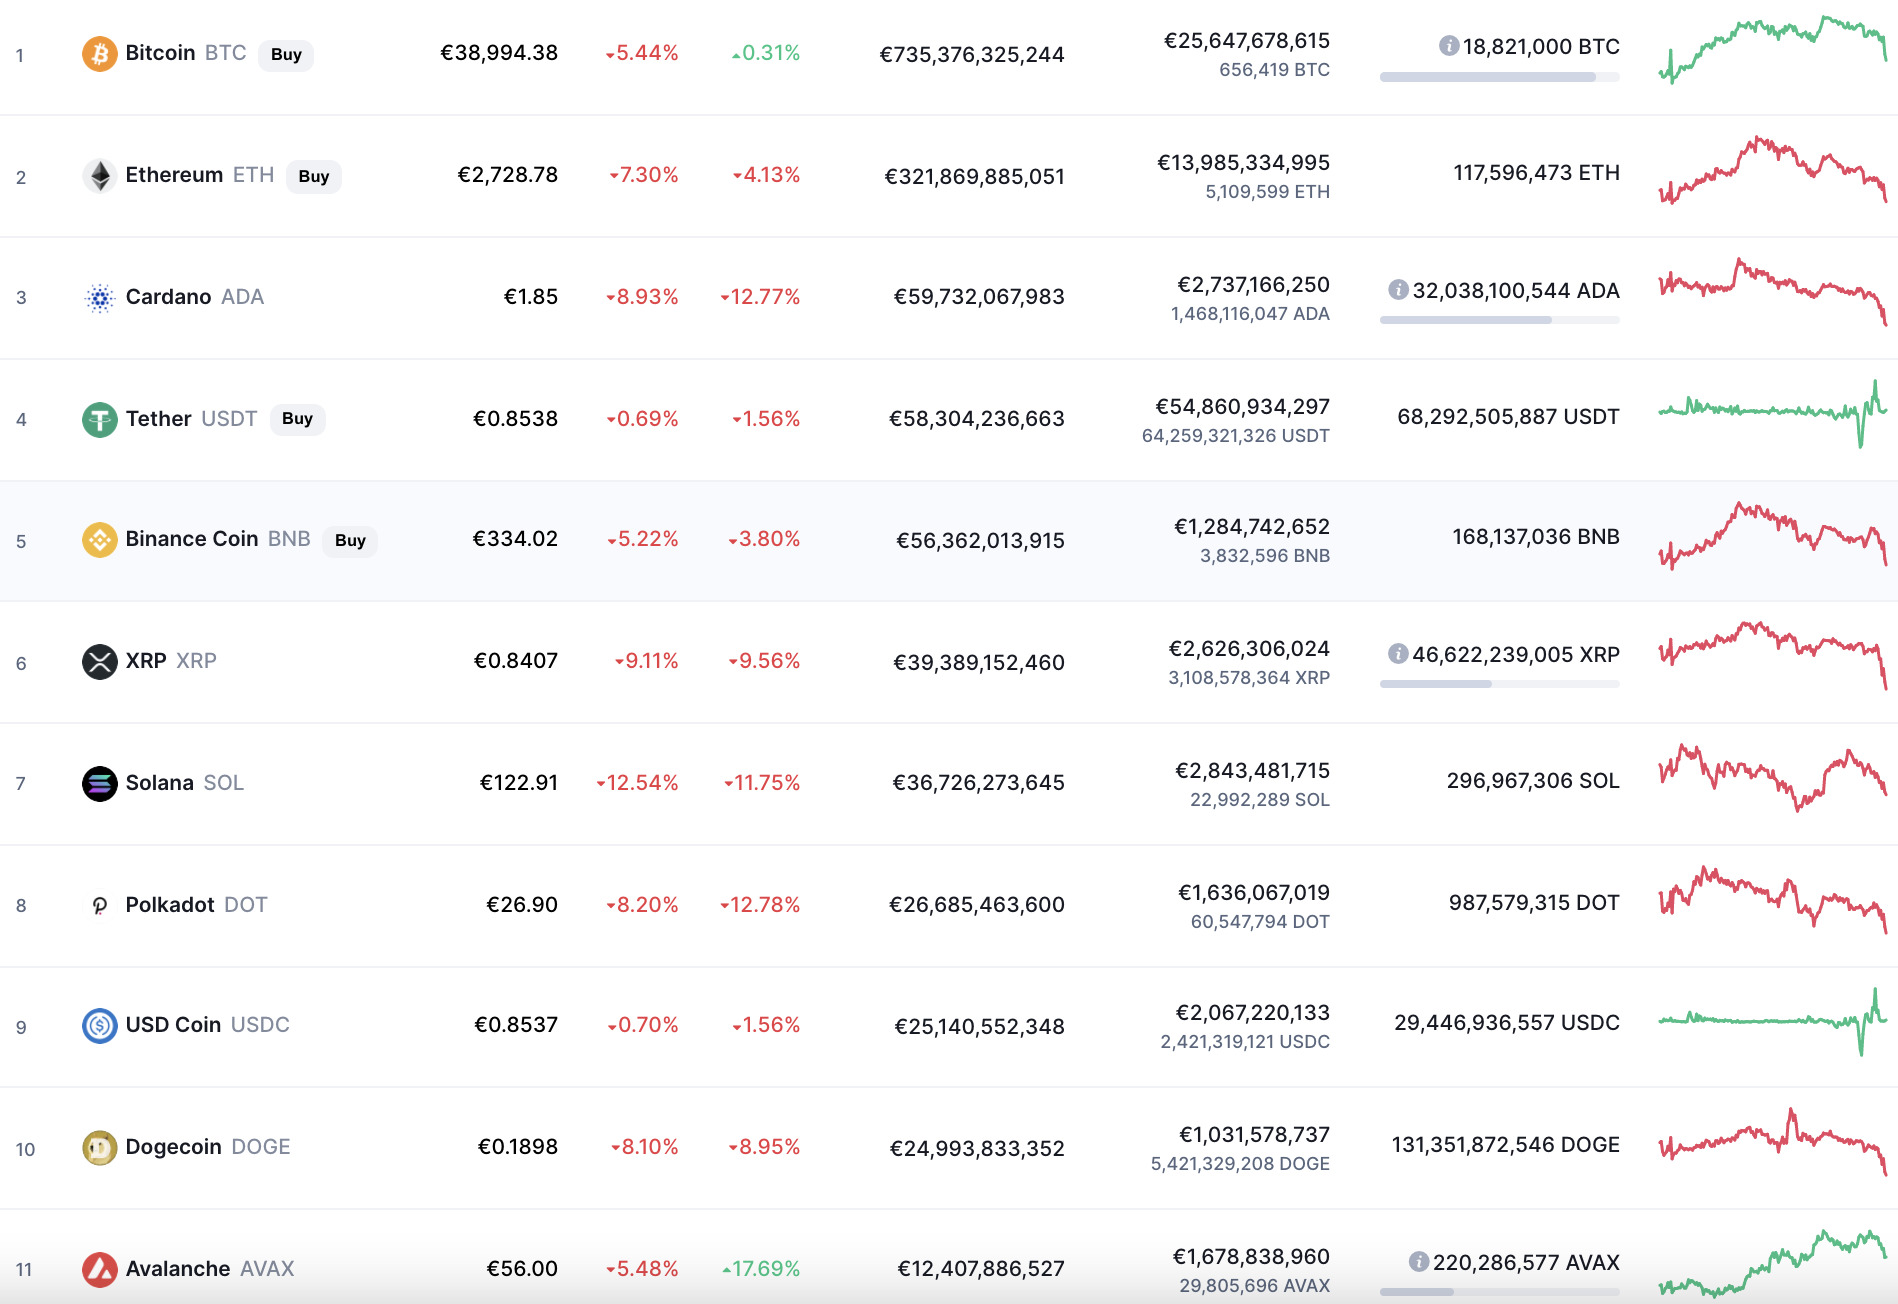Click XRP circulating supply progress bar
This screenshot has height=1304, width=1898.
point(1500,684)
